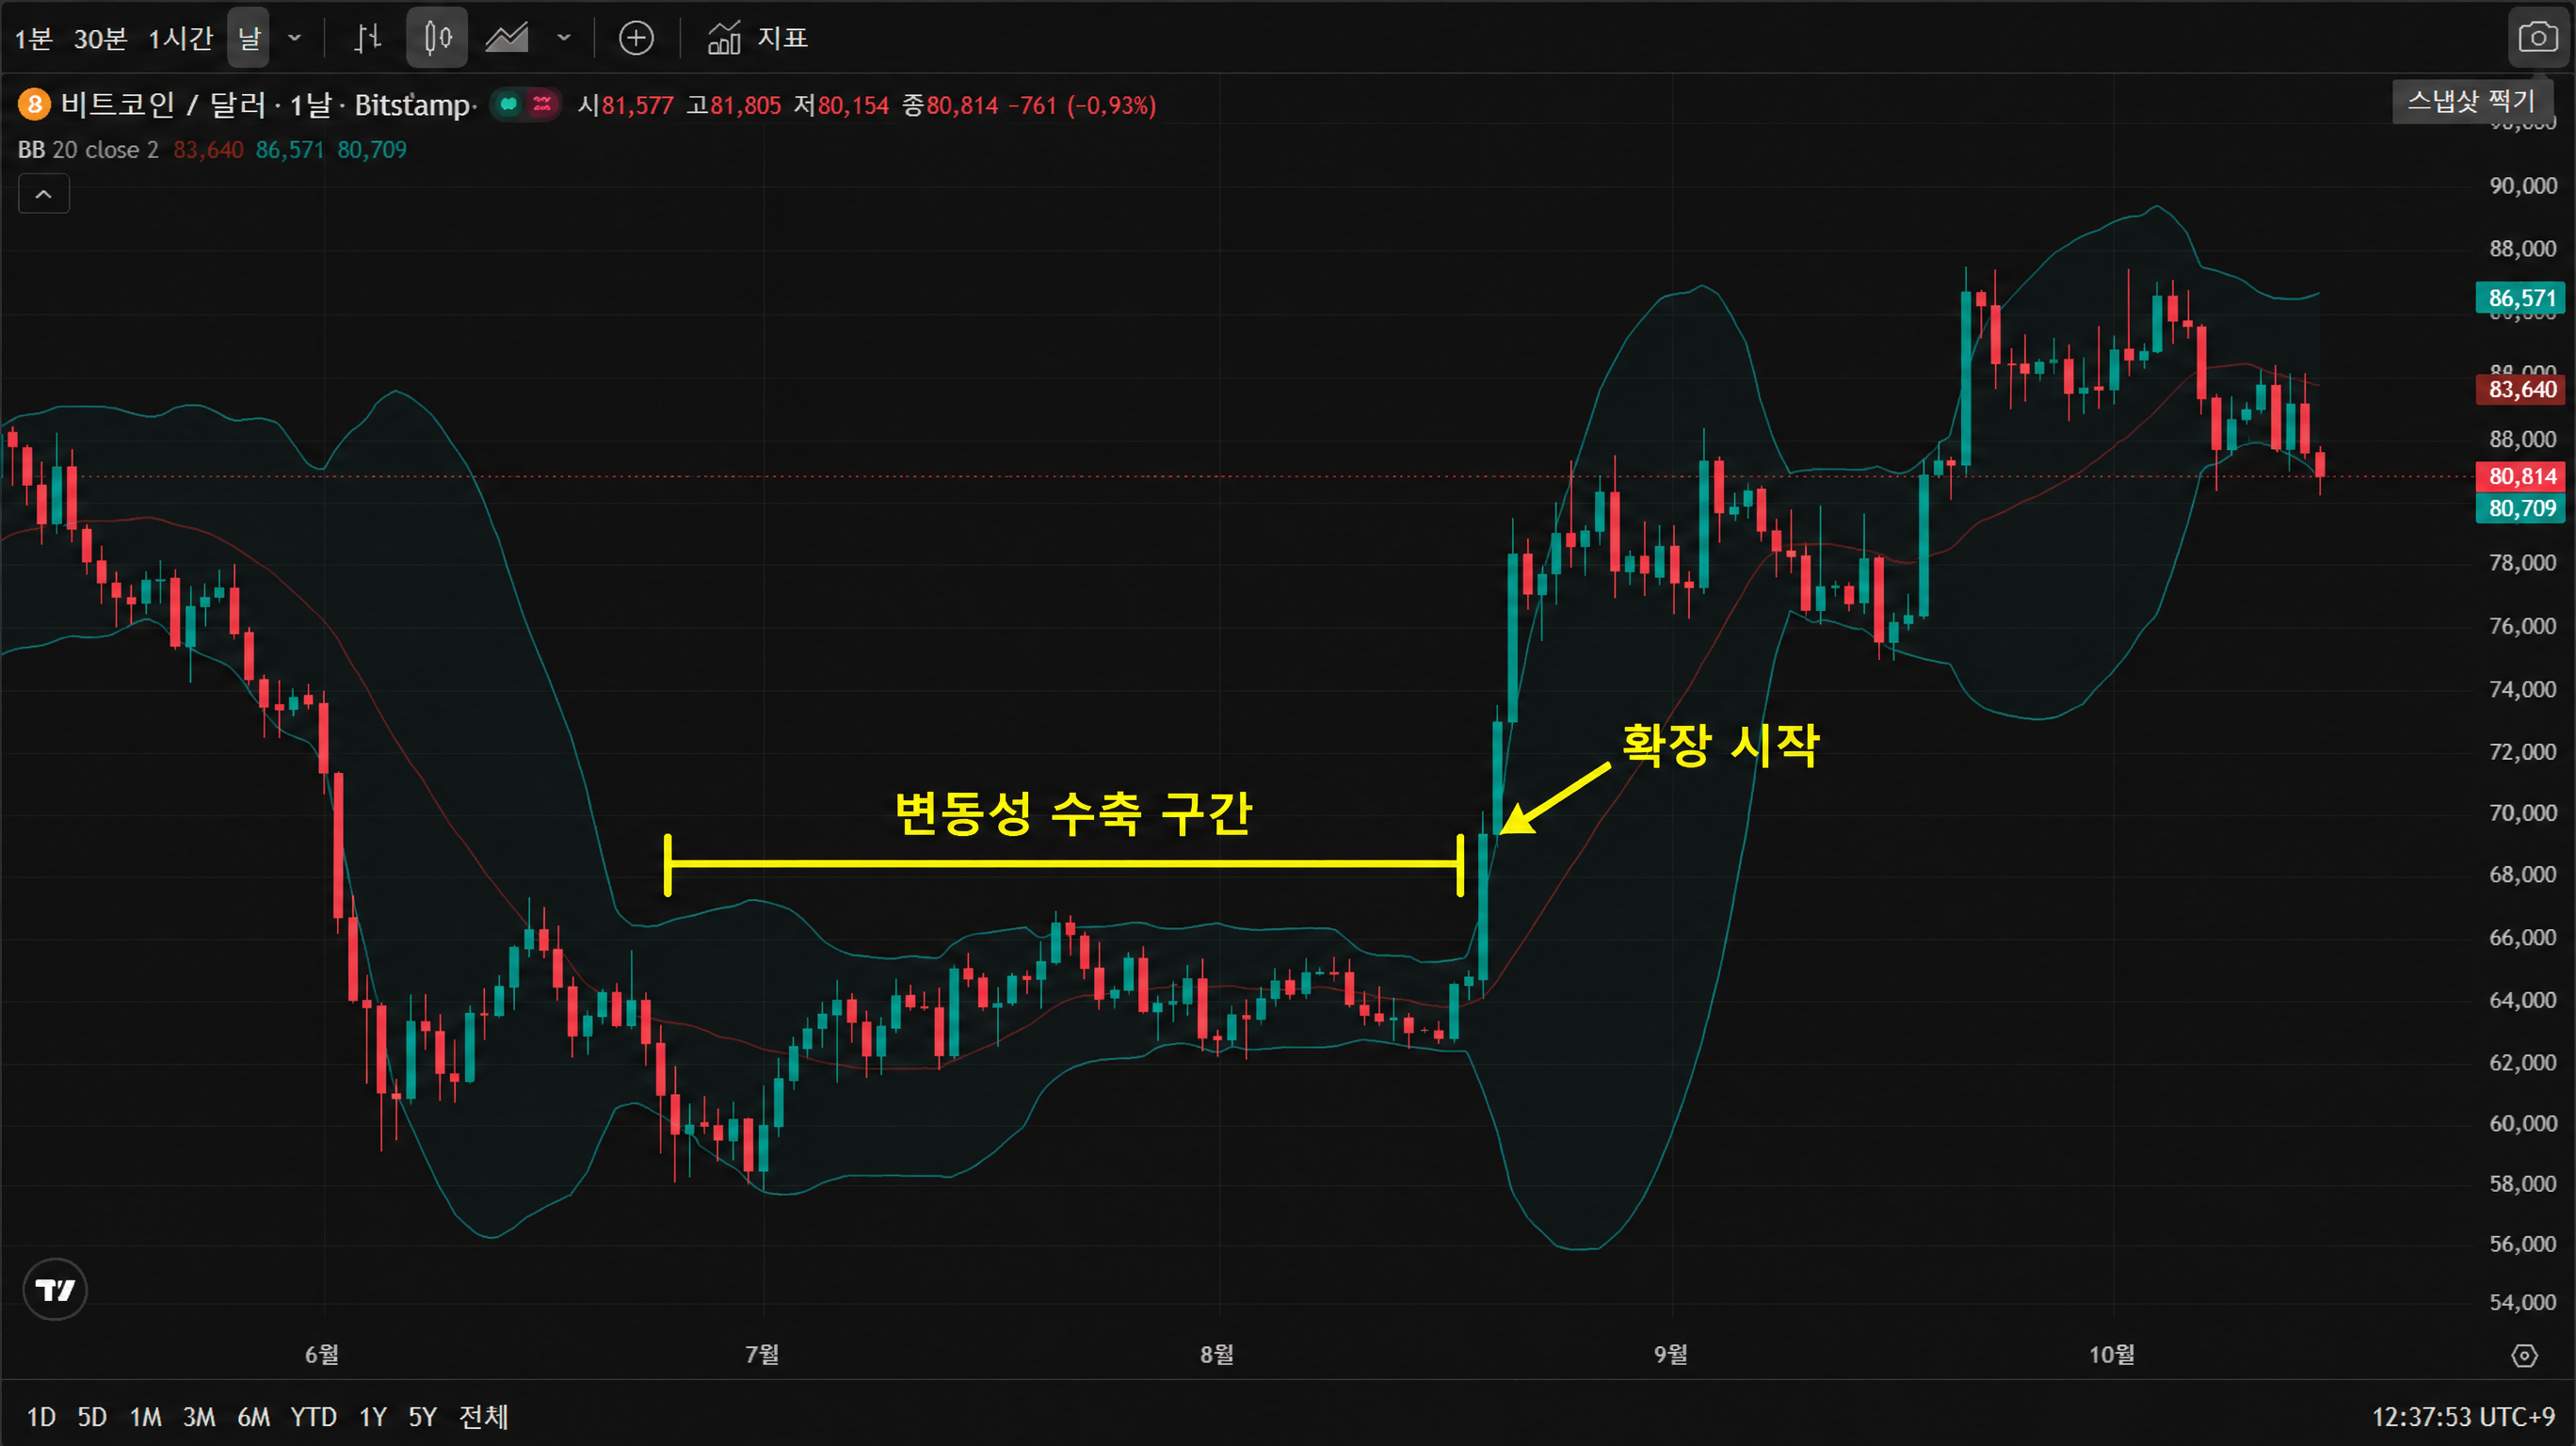Click the 83,640 basis price label
This screenshot has height=1446, width=2576.
point(2521,389)
